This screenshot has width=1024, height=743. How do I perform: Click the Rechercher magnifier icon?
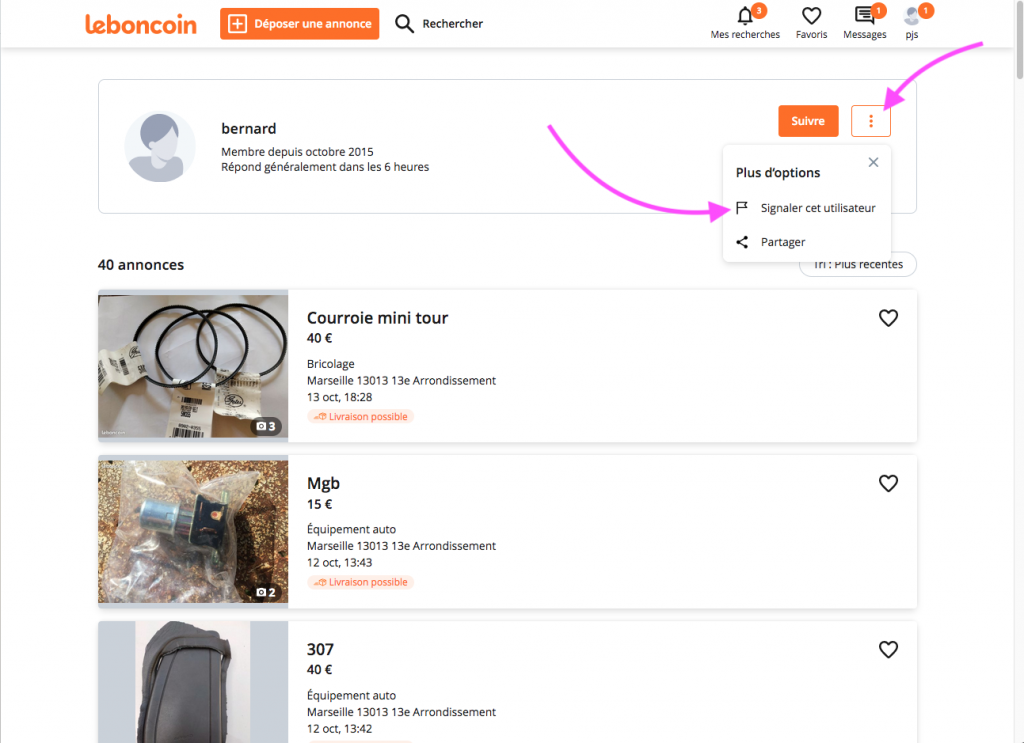pyautogui.click(x=404, y=24)
